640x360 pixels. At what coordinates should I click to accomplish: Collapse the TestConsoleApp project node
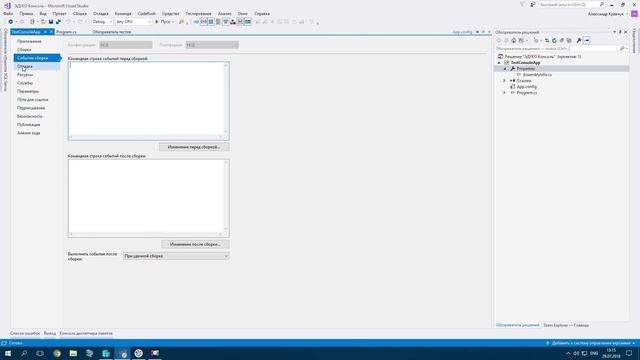[x=499, y=63]
